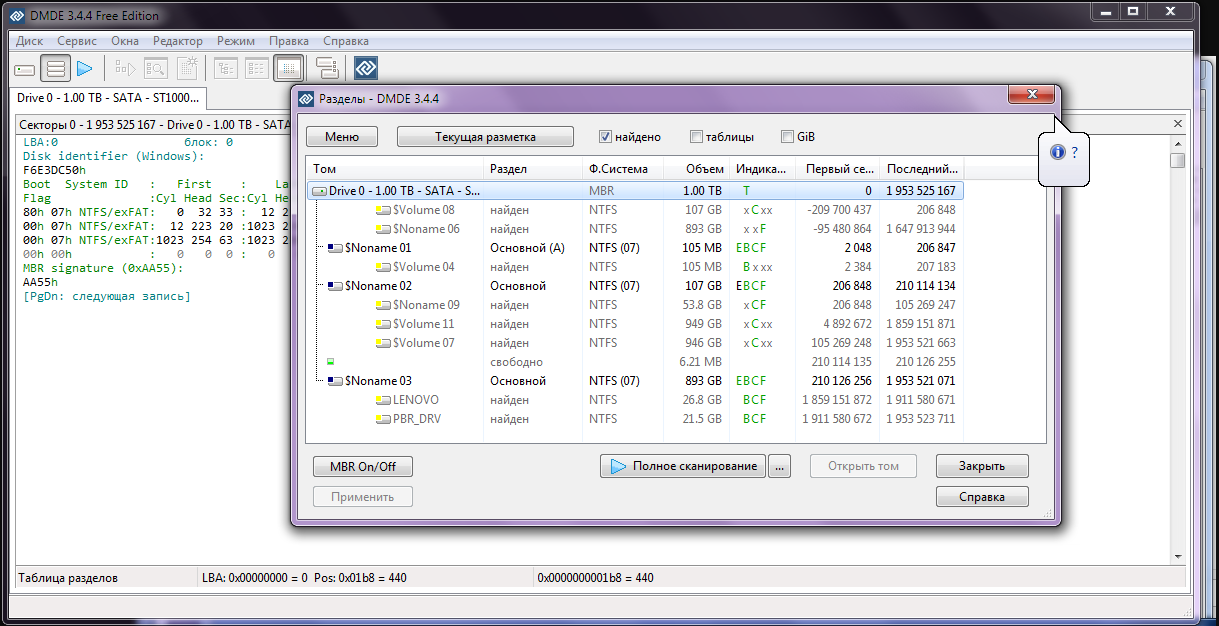The width and height of the screenshot is (1219, 626).
Task: Click the DMDE logo toolbar icon
Action: point(366,69)
